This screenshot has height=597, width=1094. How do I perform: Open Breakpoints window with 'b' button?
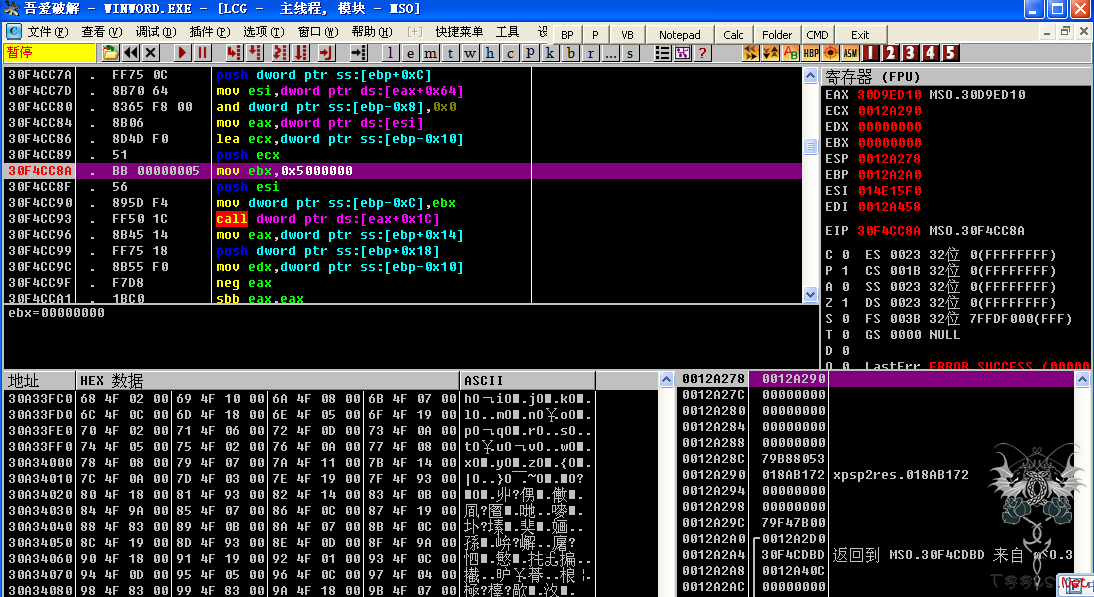coord(571,53)
